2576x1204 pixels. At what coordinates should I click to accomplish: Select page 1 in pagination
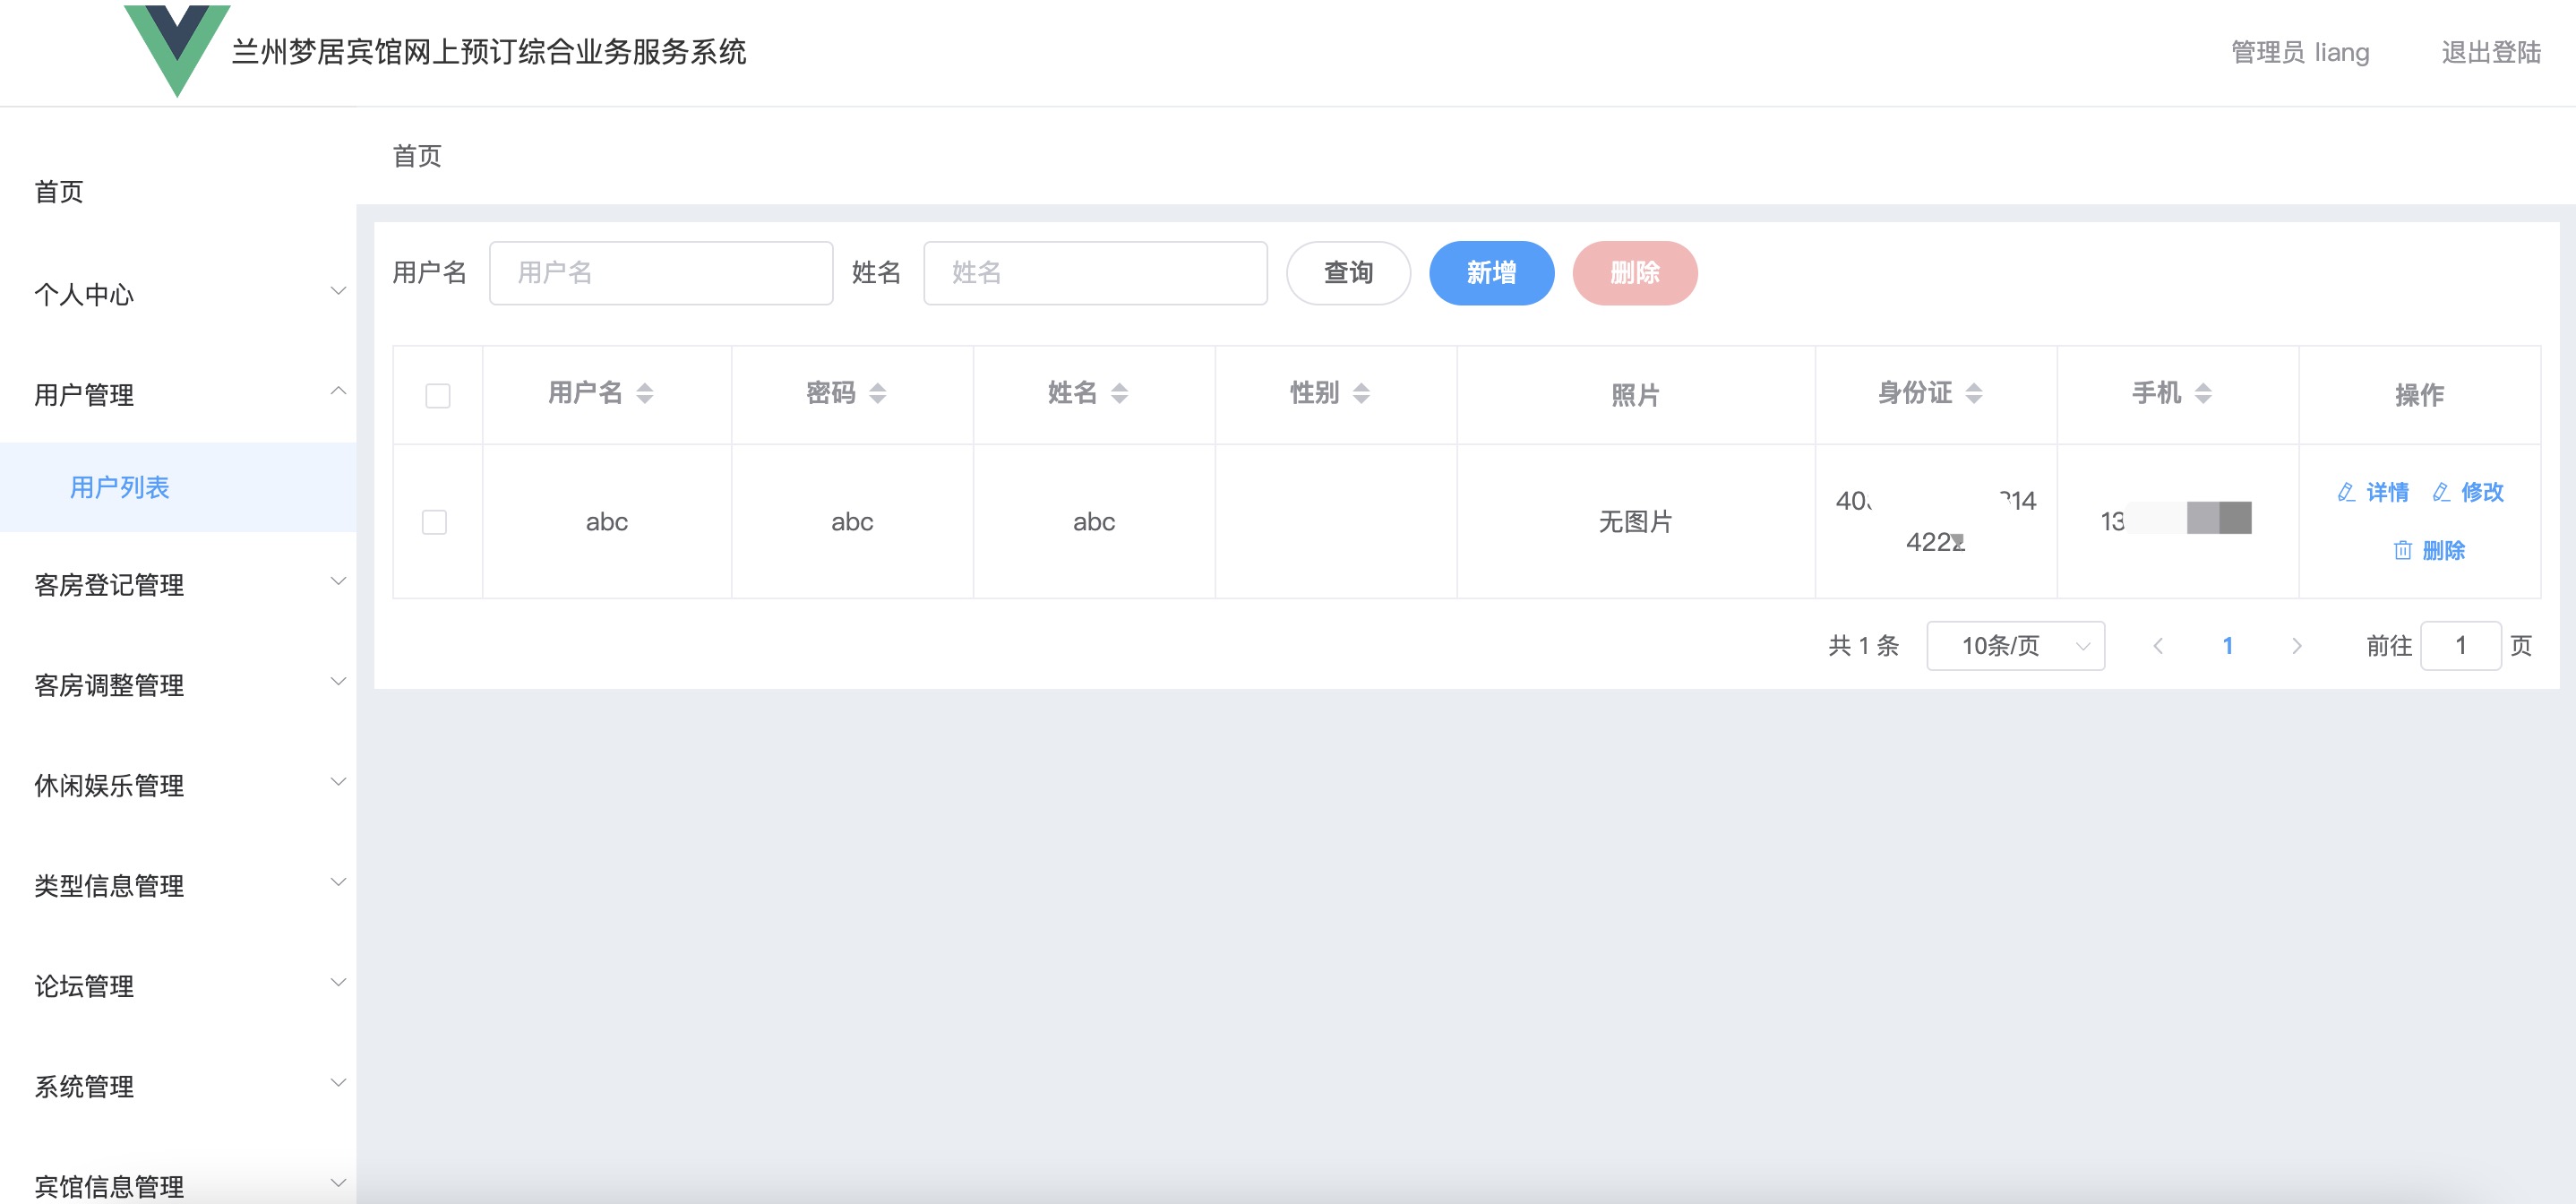point(2227,646)
